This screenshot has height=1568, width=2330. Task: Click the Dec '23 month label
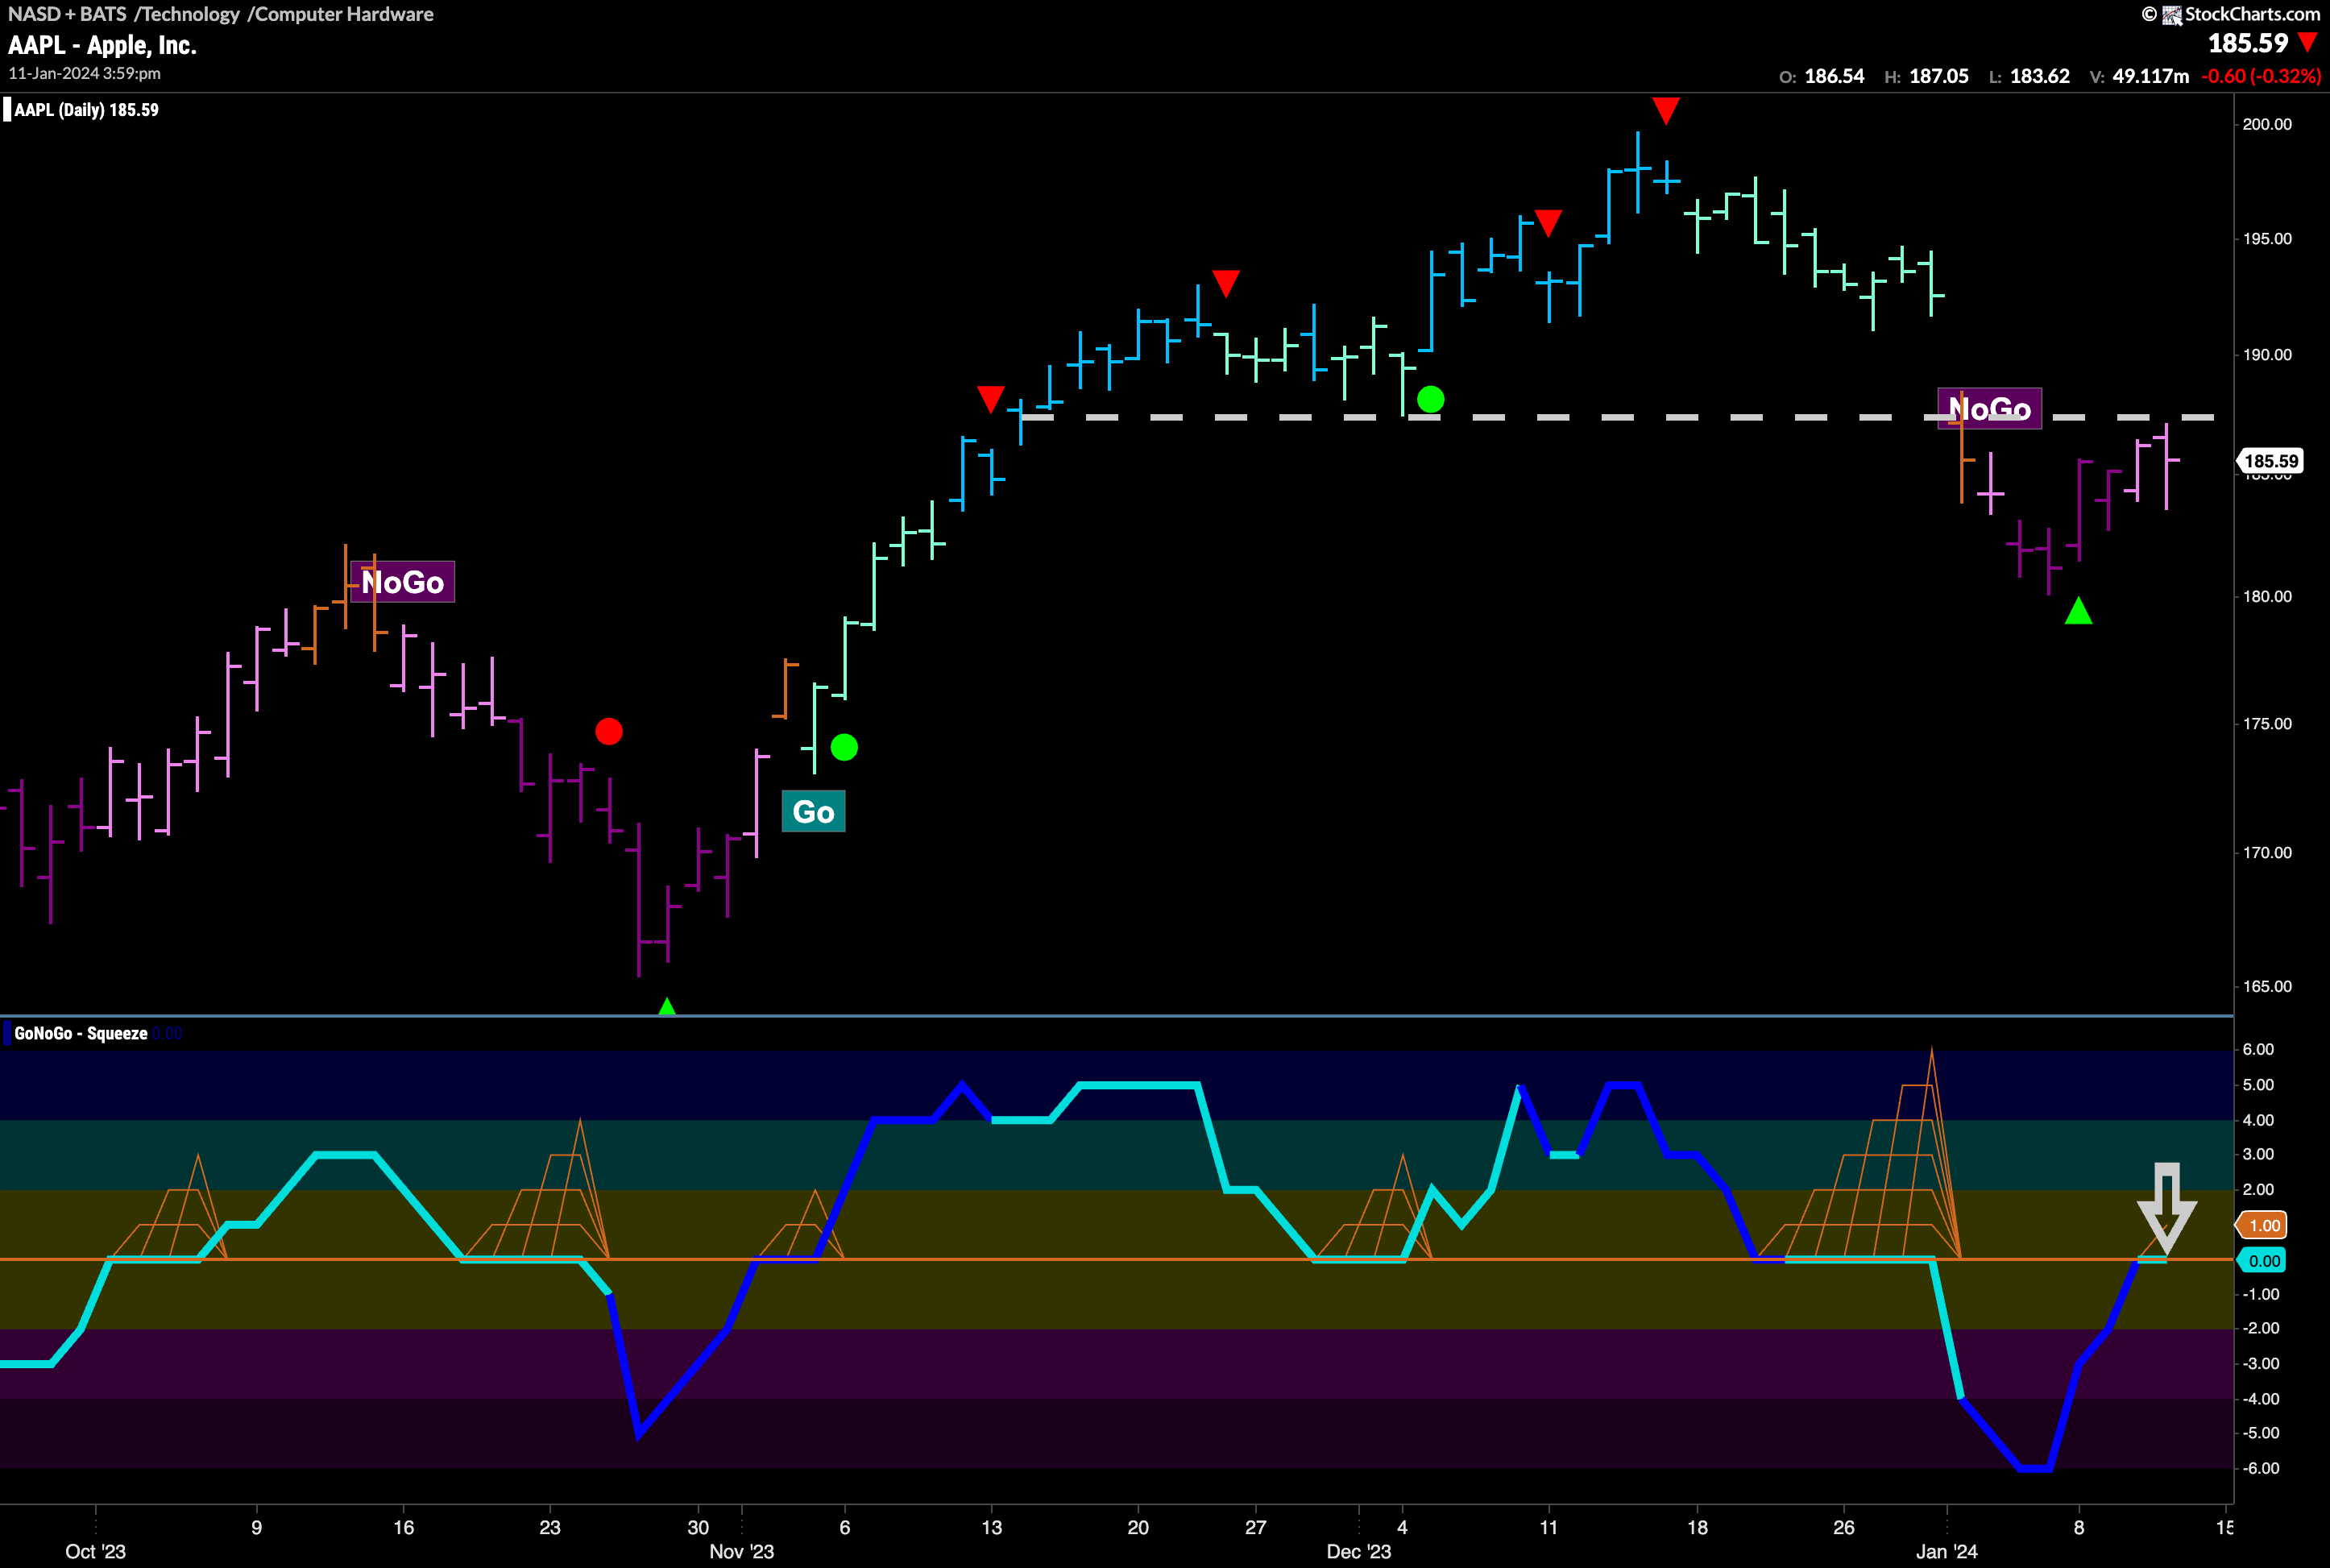(x=1358, y=1551)
